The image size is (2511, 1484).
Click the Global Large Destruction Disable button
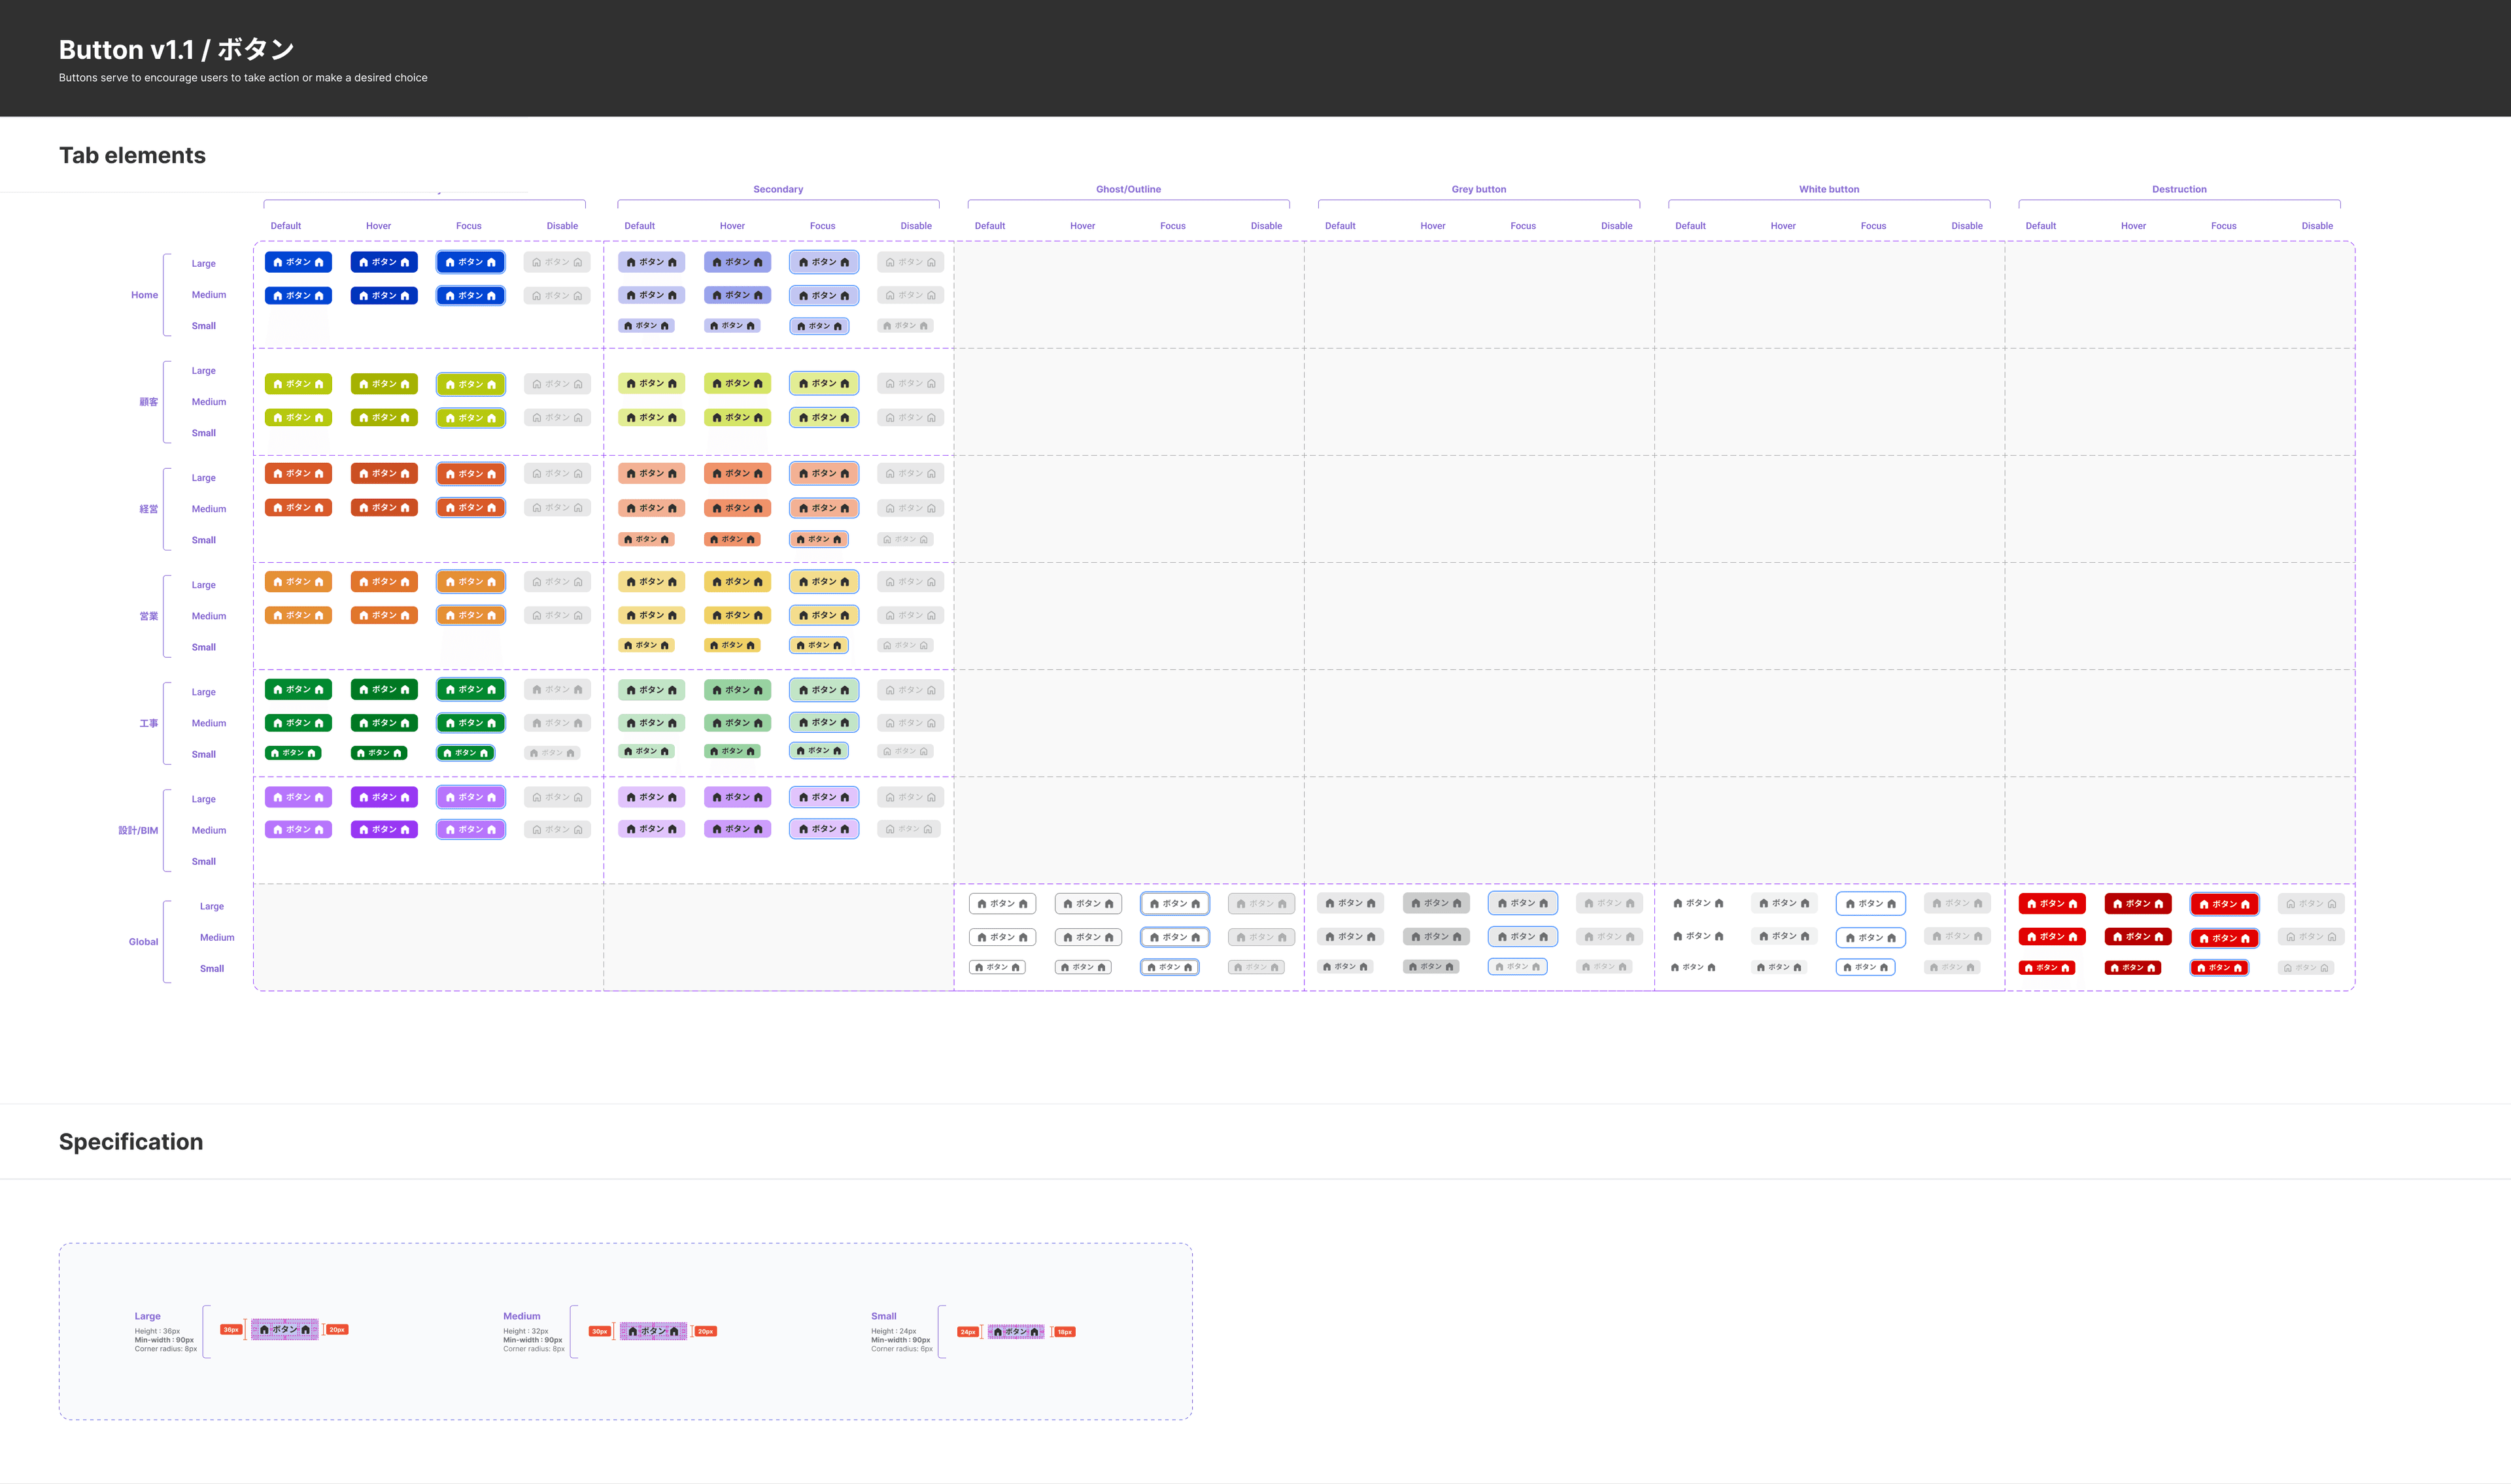2311,904
